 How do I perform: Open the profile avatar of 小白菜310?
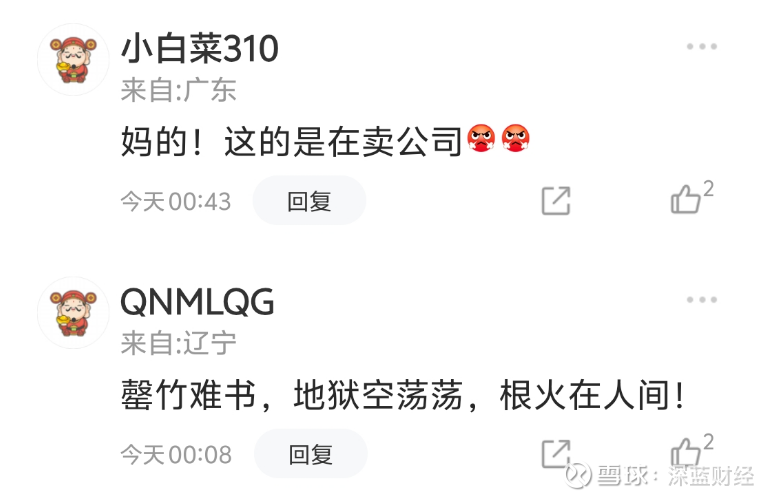pos(73,59)
